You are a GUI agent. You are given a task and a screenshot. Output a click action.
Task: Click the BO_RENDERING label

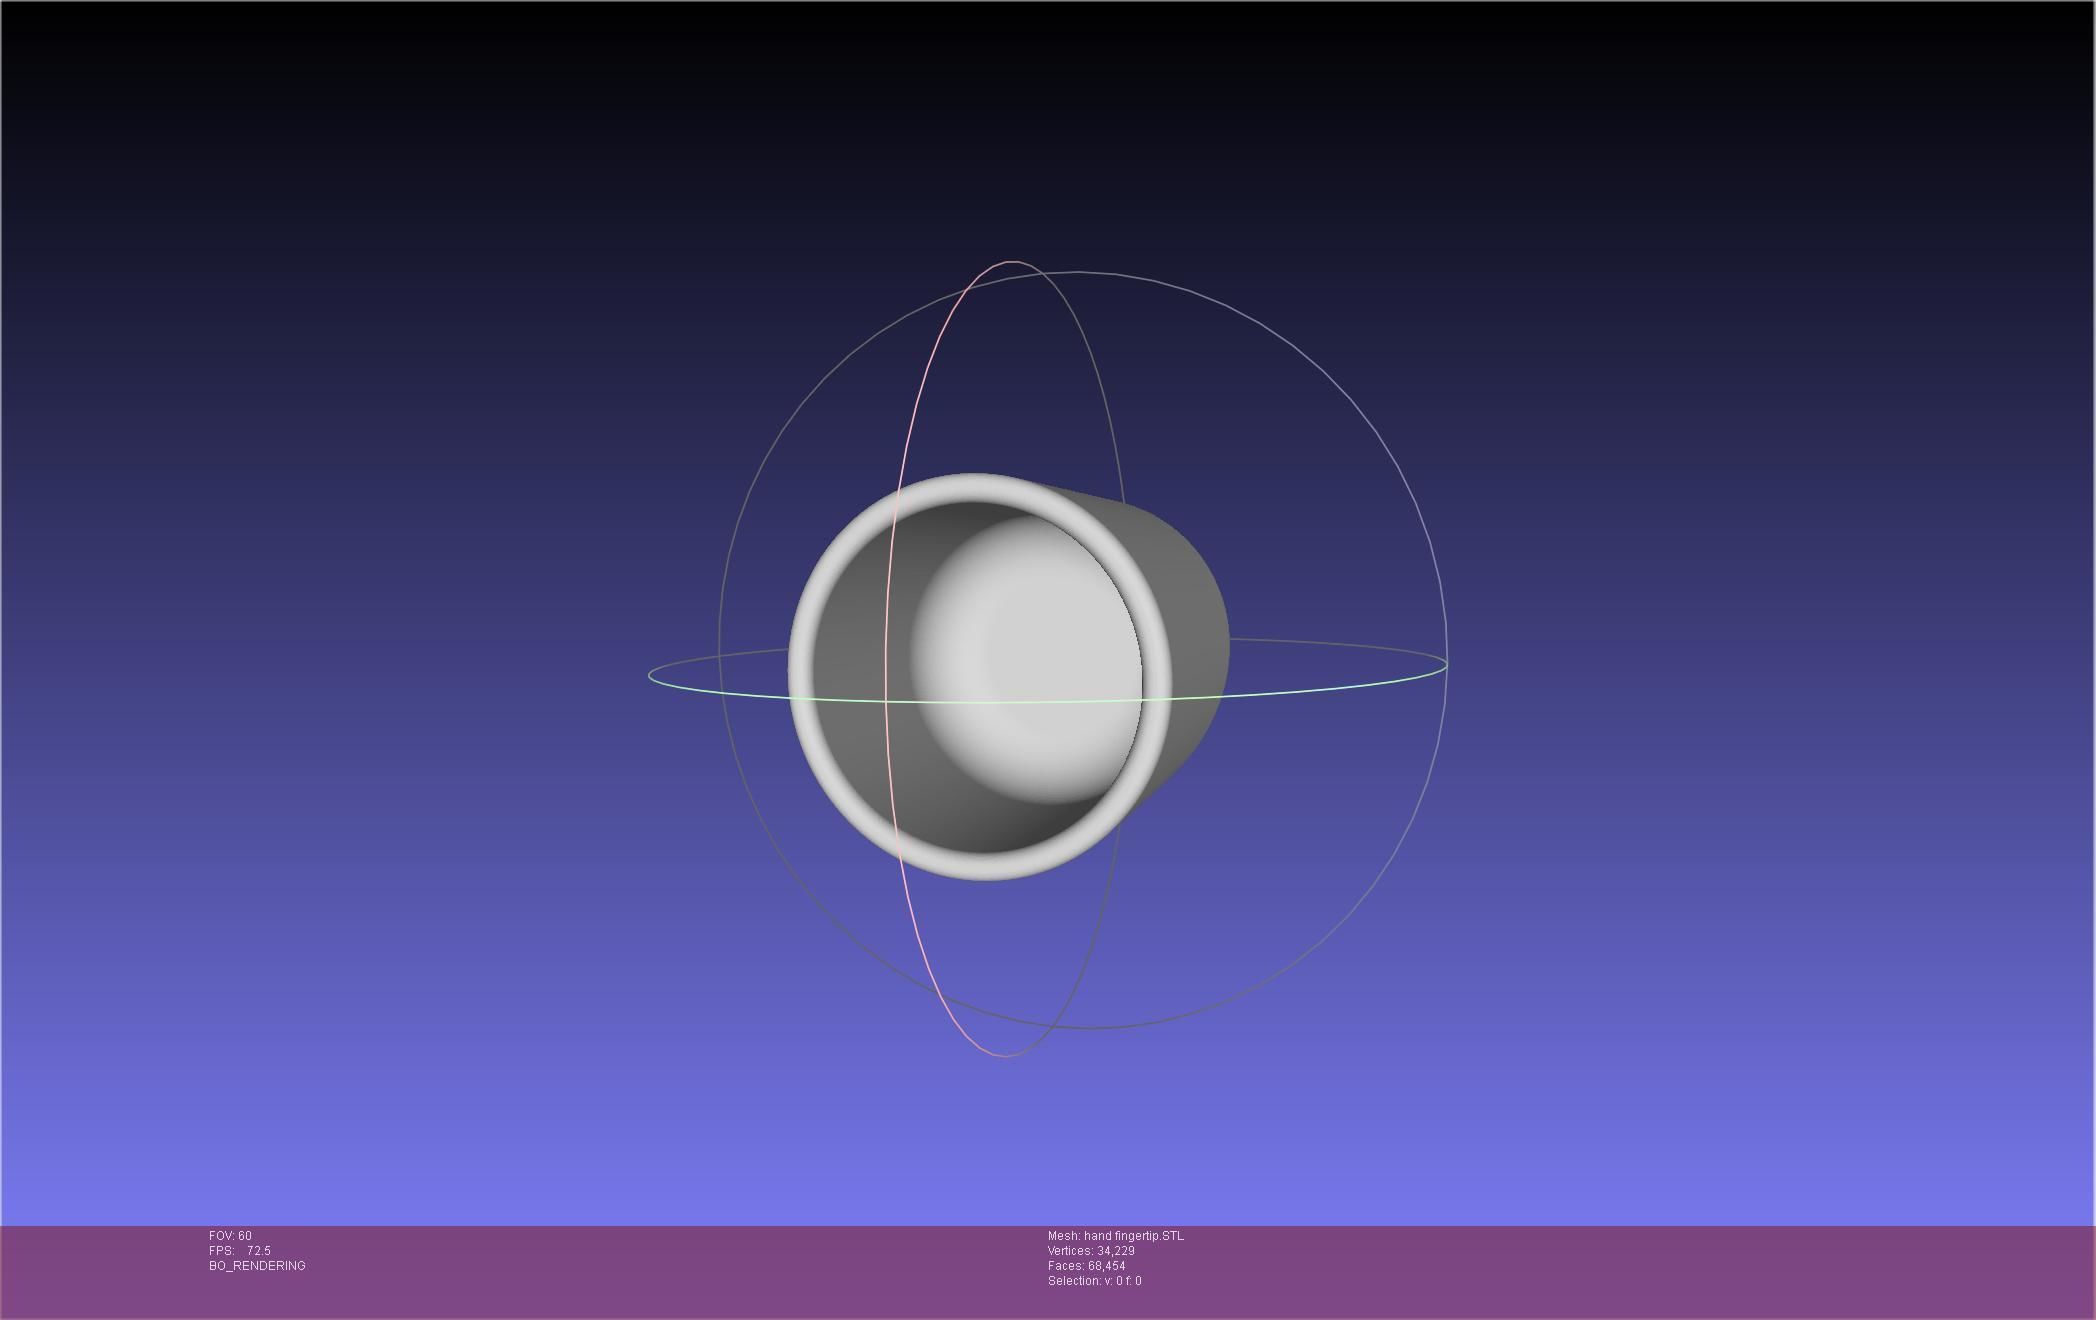(x=257, y=1266)
